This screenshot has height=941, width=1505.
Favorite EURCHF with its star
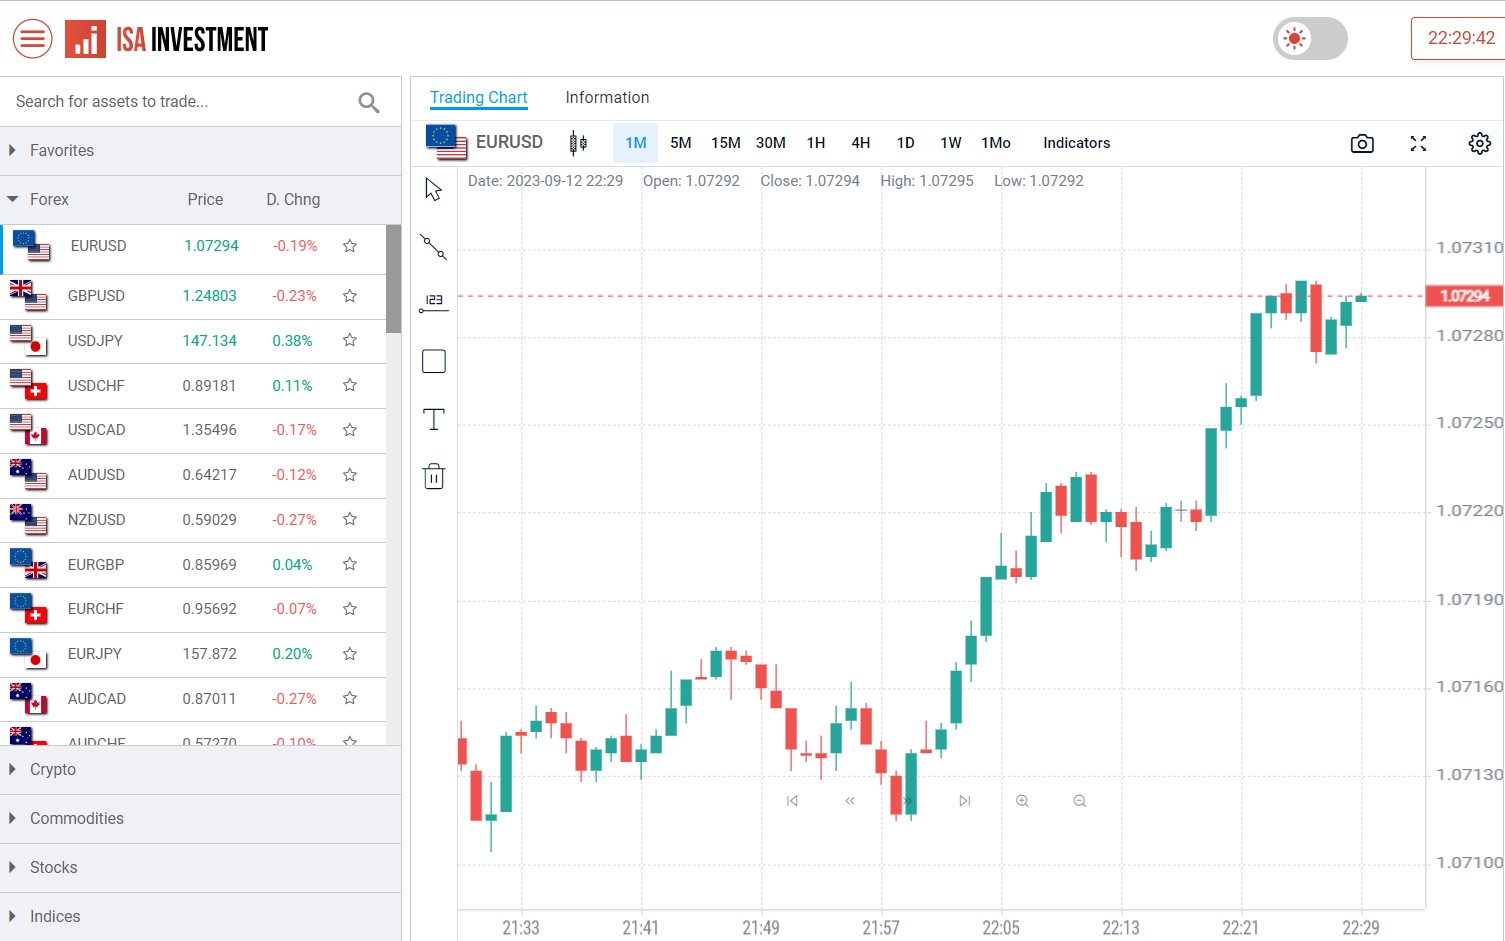pos(350,609)
